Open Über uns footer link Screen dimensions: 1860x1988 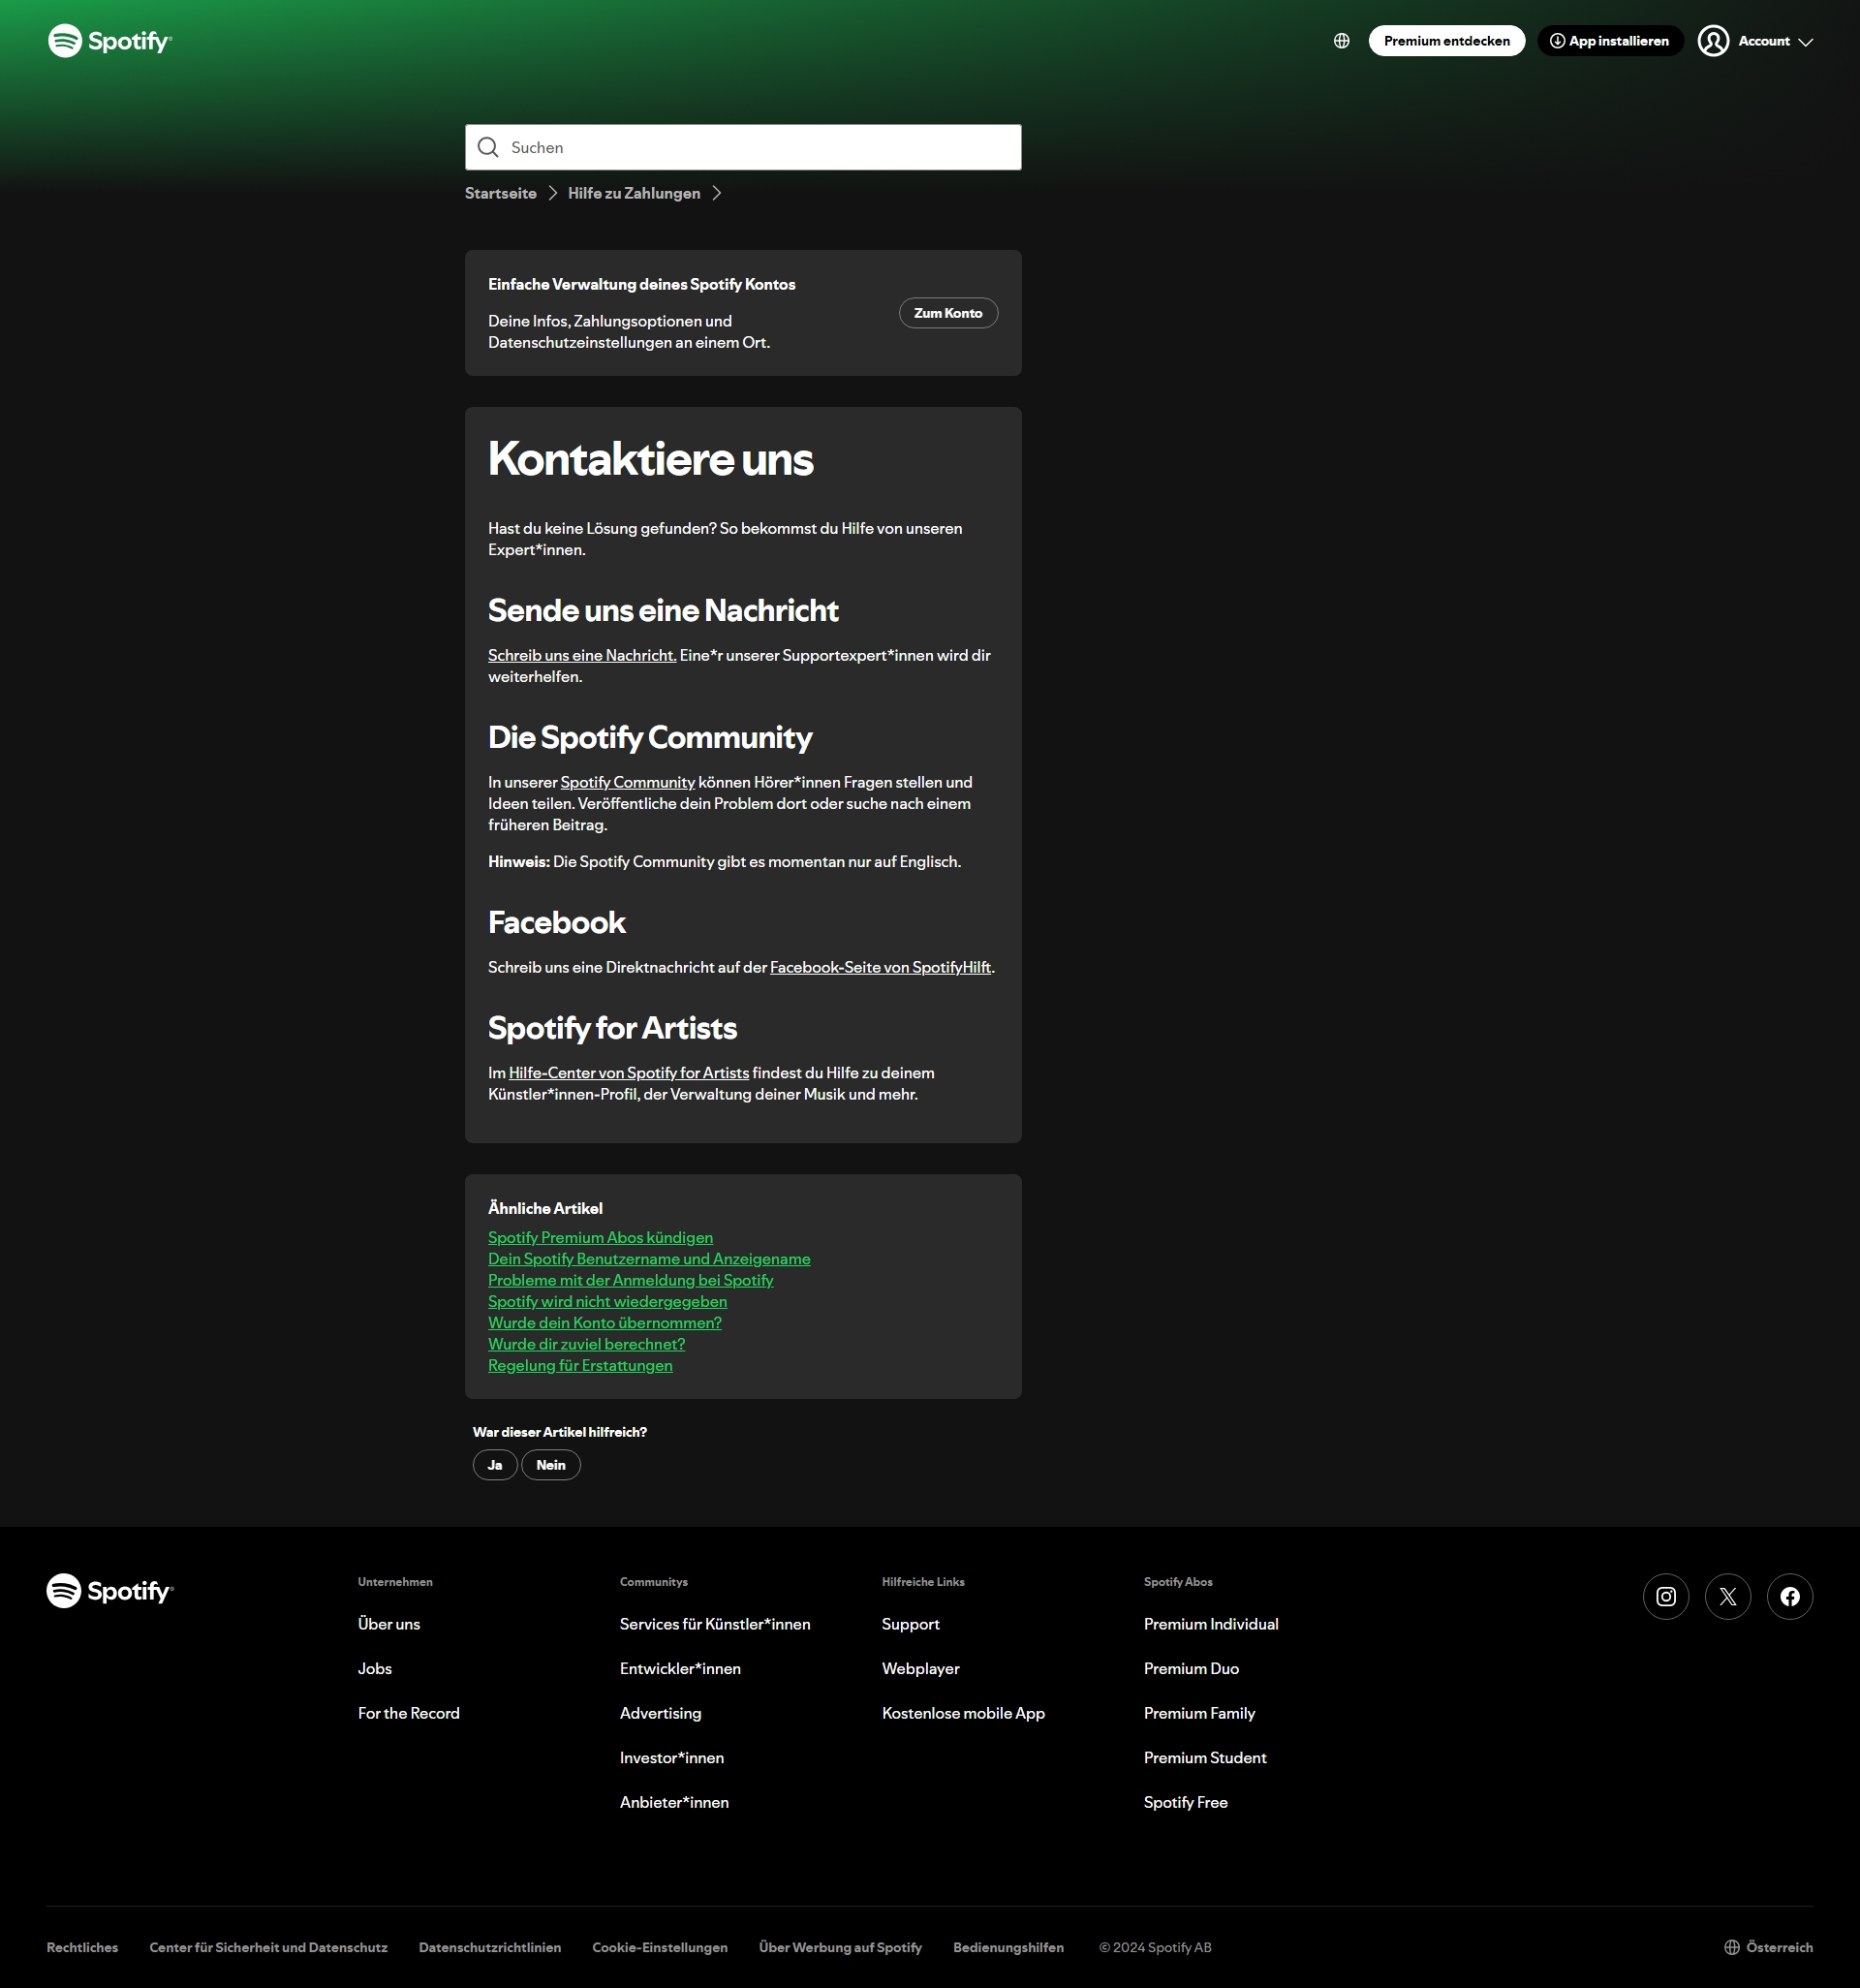(x=389, y=1624)
